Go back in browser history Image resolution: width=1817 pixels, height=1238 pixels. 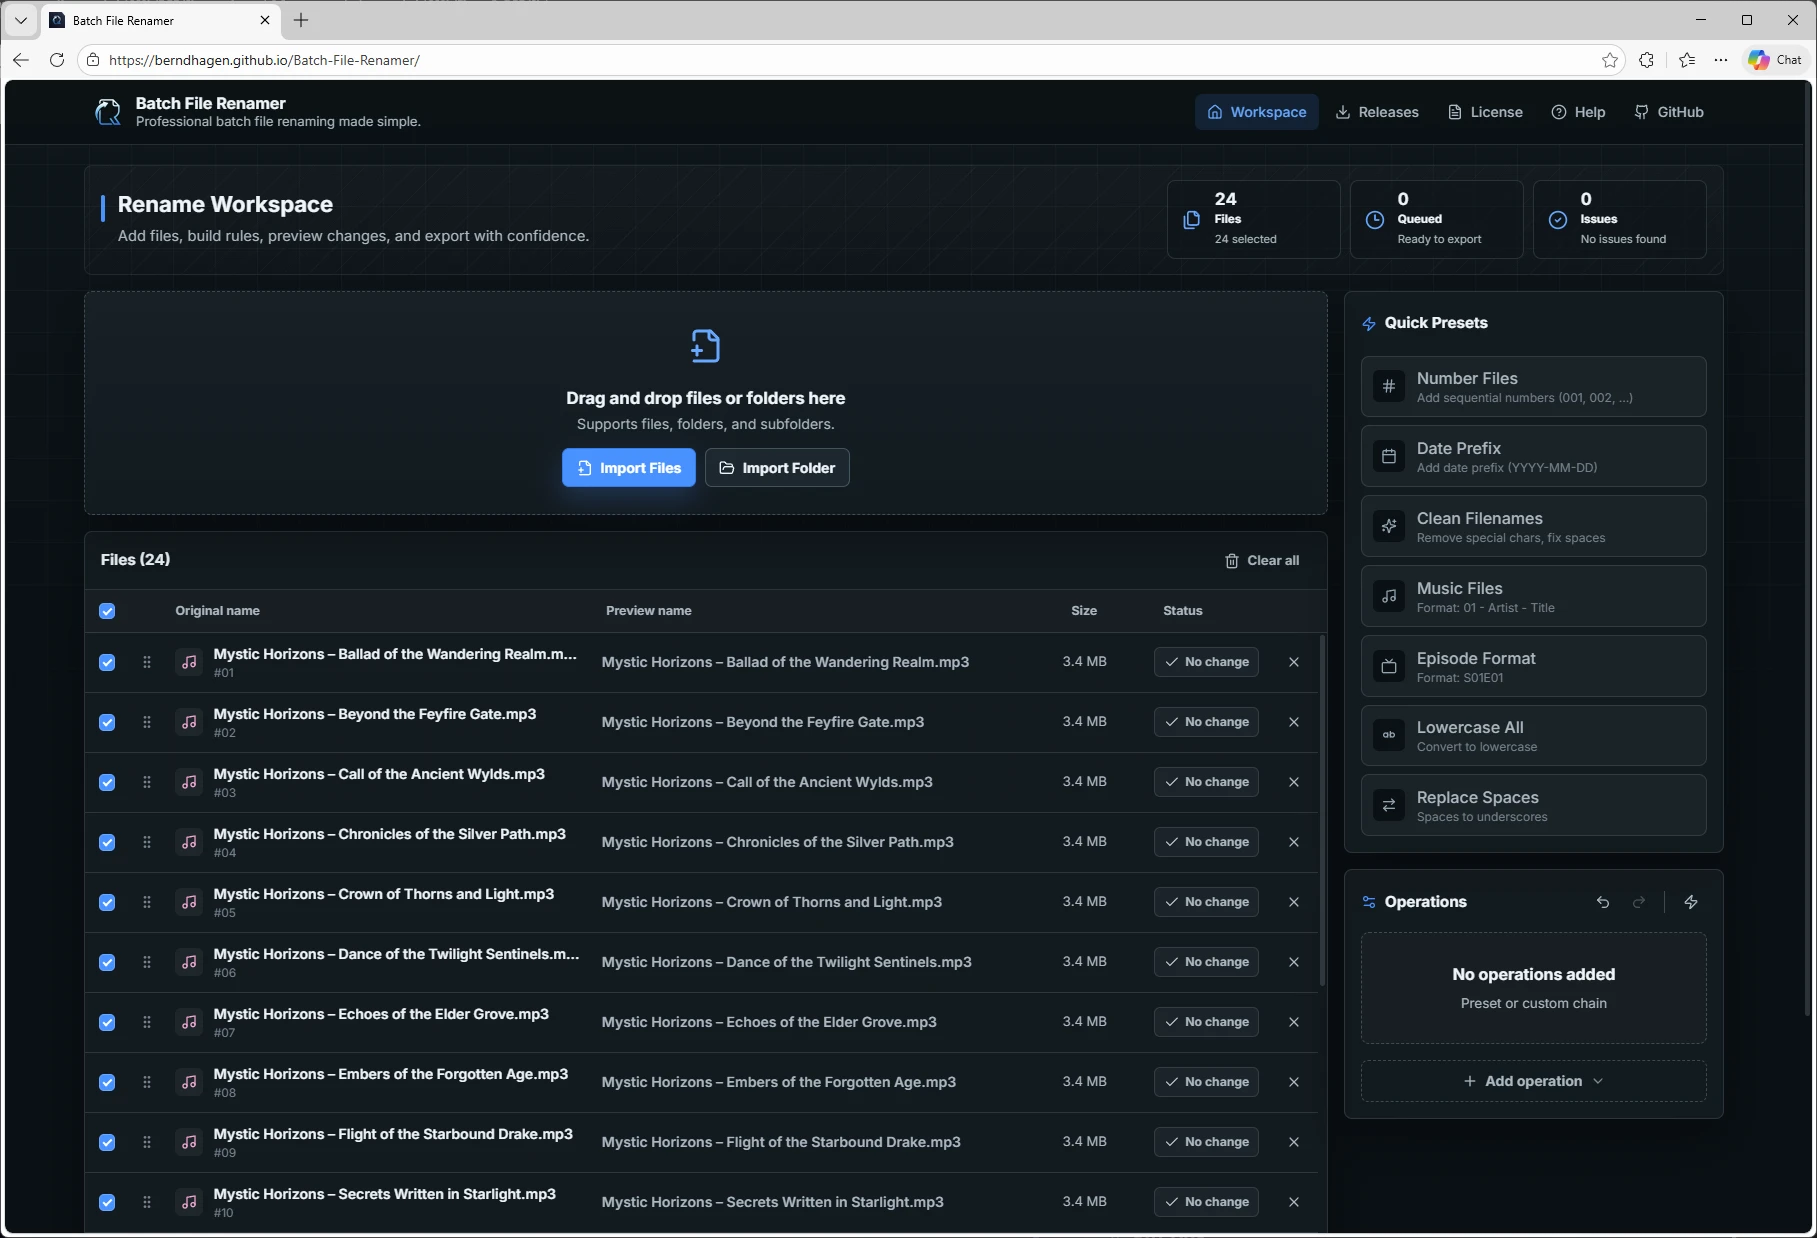(x=21, y=60)
